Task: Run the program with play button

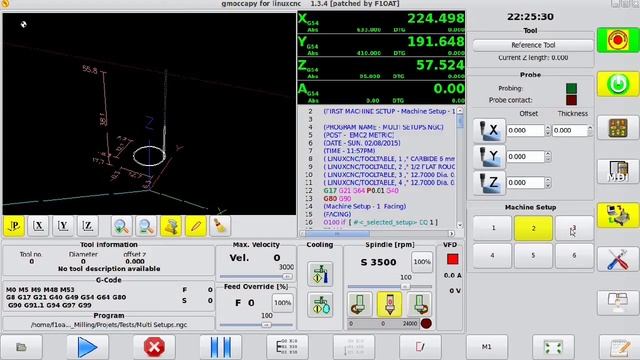Action: coord(87,347)
